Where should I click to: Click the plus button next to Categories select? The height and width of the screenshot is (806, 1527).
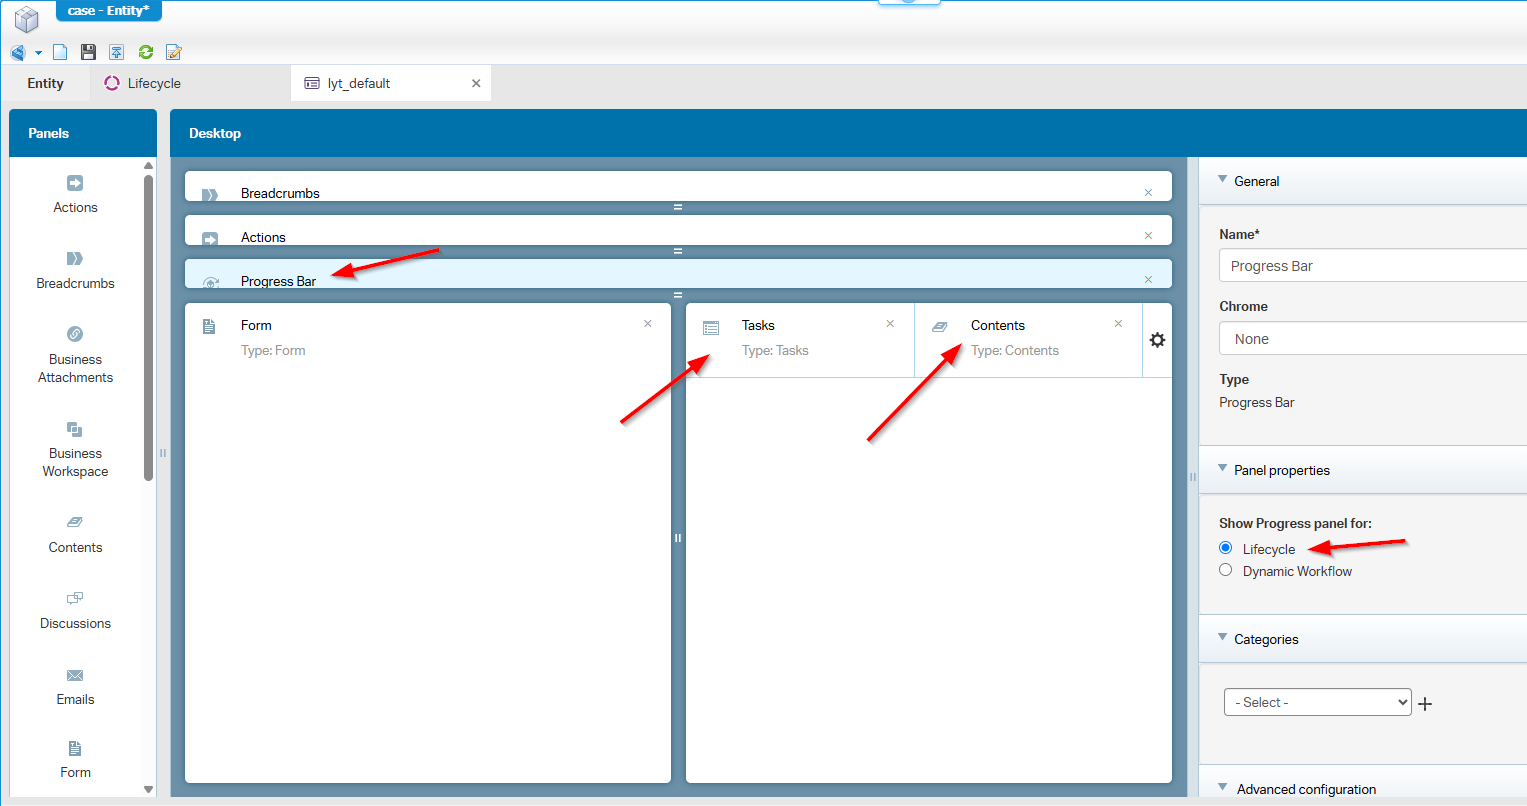pyautogui.click(x=1425, y=704)
